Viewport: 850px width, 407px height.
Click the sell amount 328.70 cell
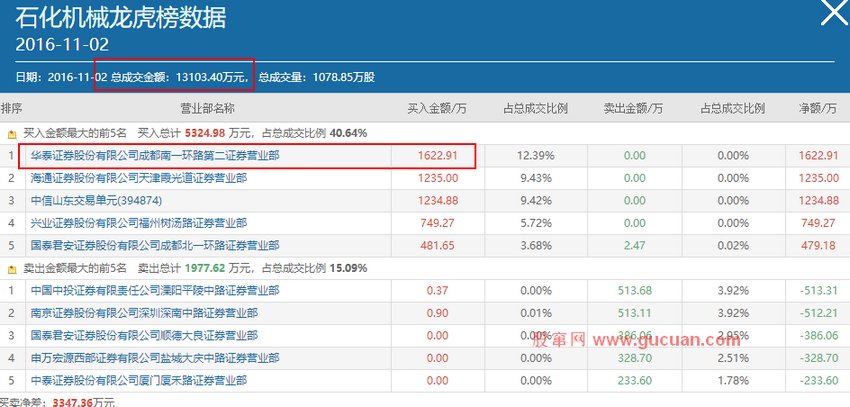point(634,358)
